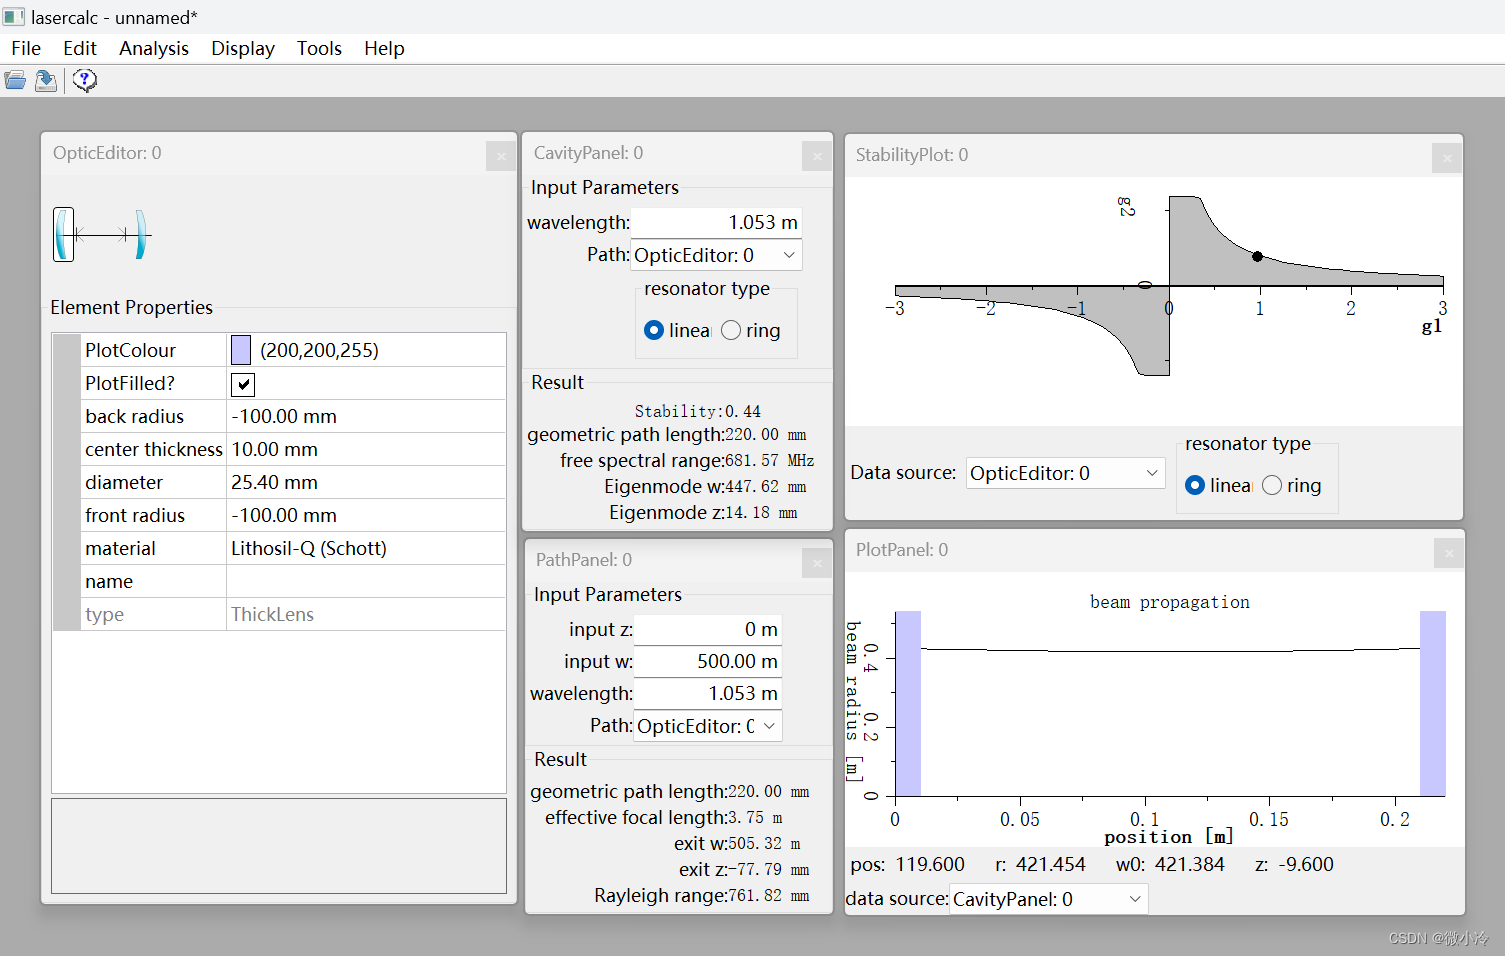Image resolution: width=1505 pixels, height=956 pixels.
Task: Edit PathPanel input z field
Action: [708, 629]
